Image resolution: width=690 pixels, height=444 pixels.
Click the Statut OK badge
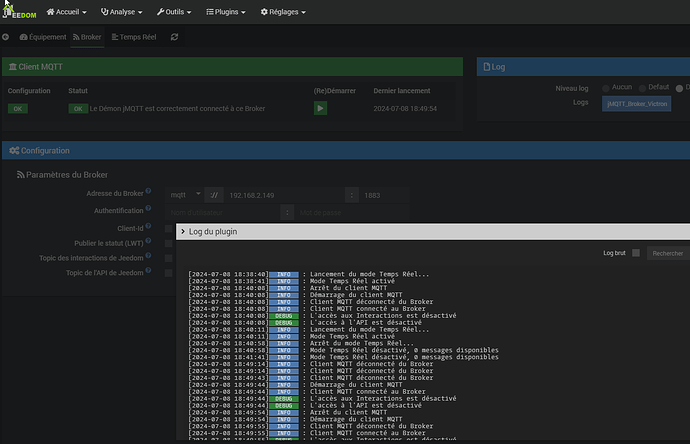coord(78,109)
